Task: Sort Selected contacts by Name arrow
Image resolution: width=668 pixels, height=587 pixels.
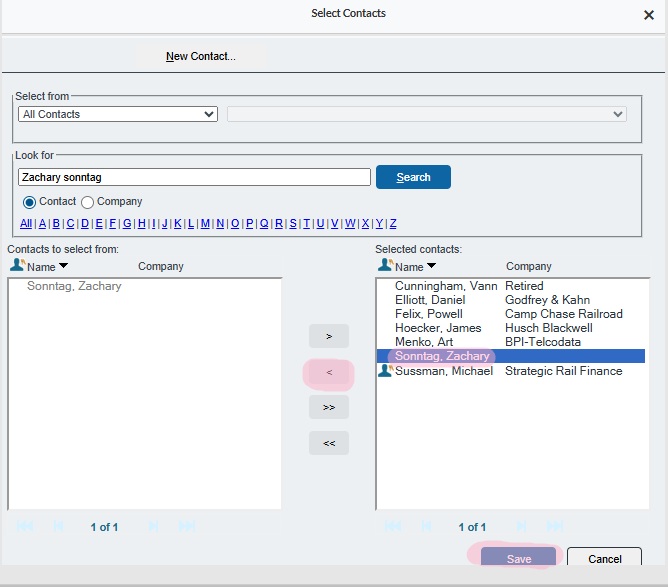Action: (431, 267)
